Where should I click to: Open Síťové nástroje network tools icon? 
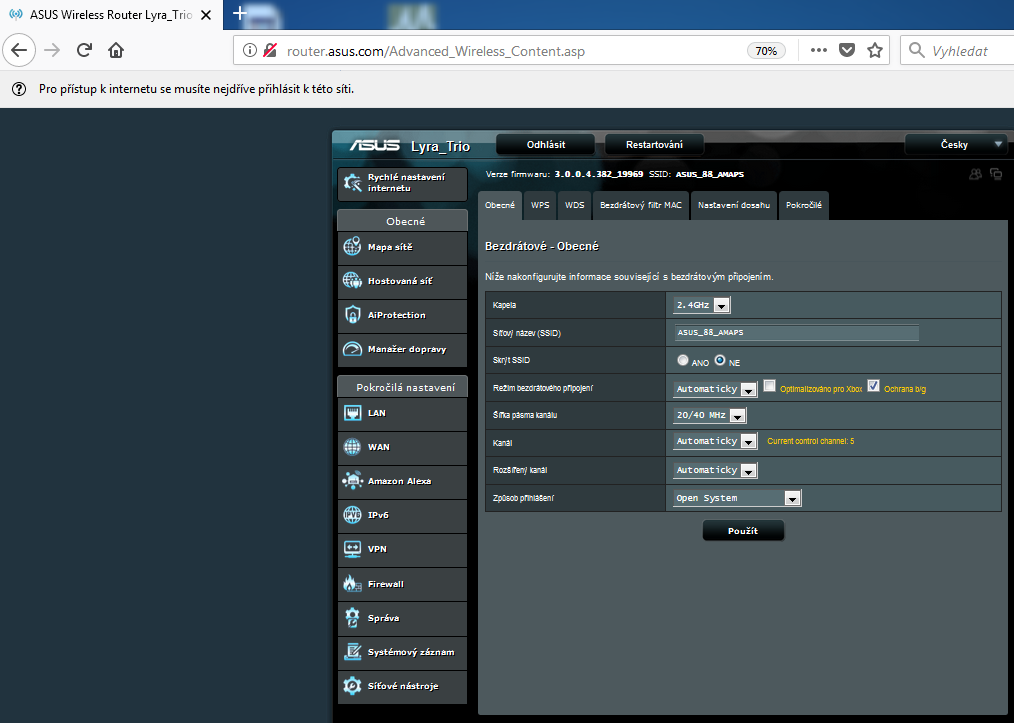[352, 685]
